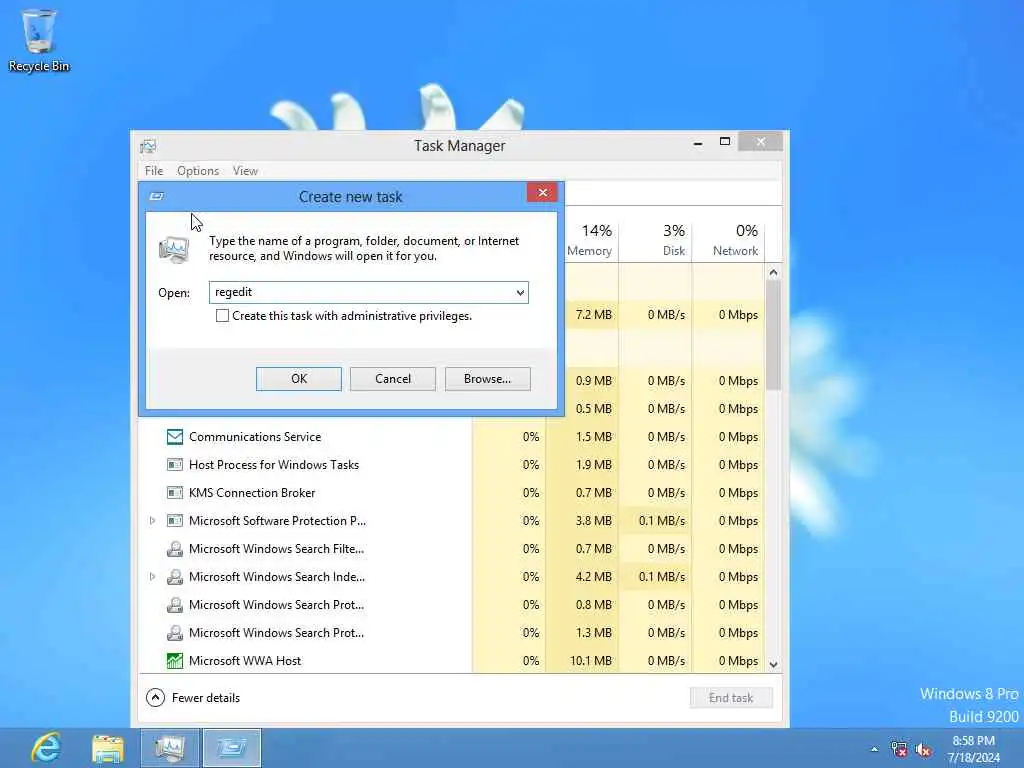This screenshot has width=1024, height=768.
Task: Maximize the Task Manager window
Action: pyautogui.click(x=724, y=142)
